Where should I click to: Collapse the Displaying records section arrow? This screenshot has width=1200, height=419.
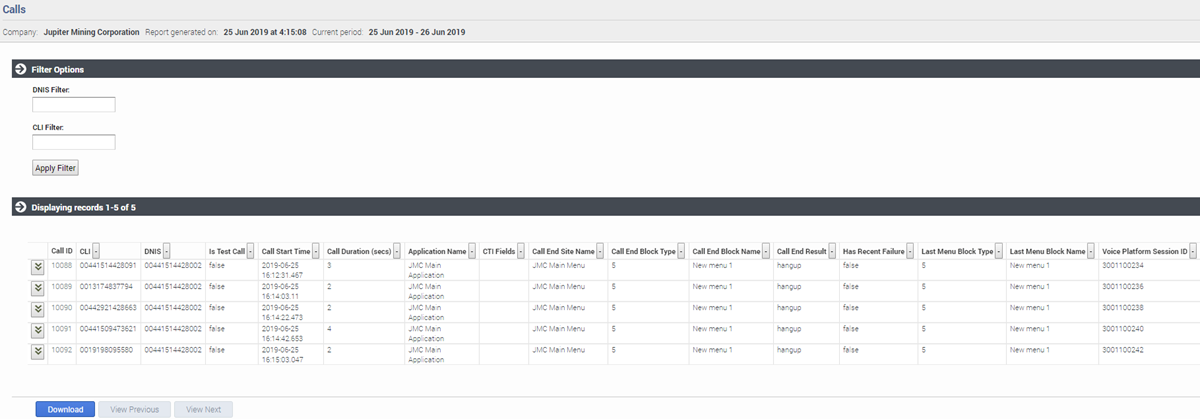[x=20, y=207]
